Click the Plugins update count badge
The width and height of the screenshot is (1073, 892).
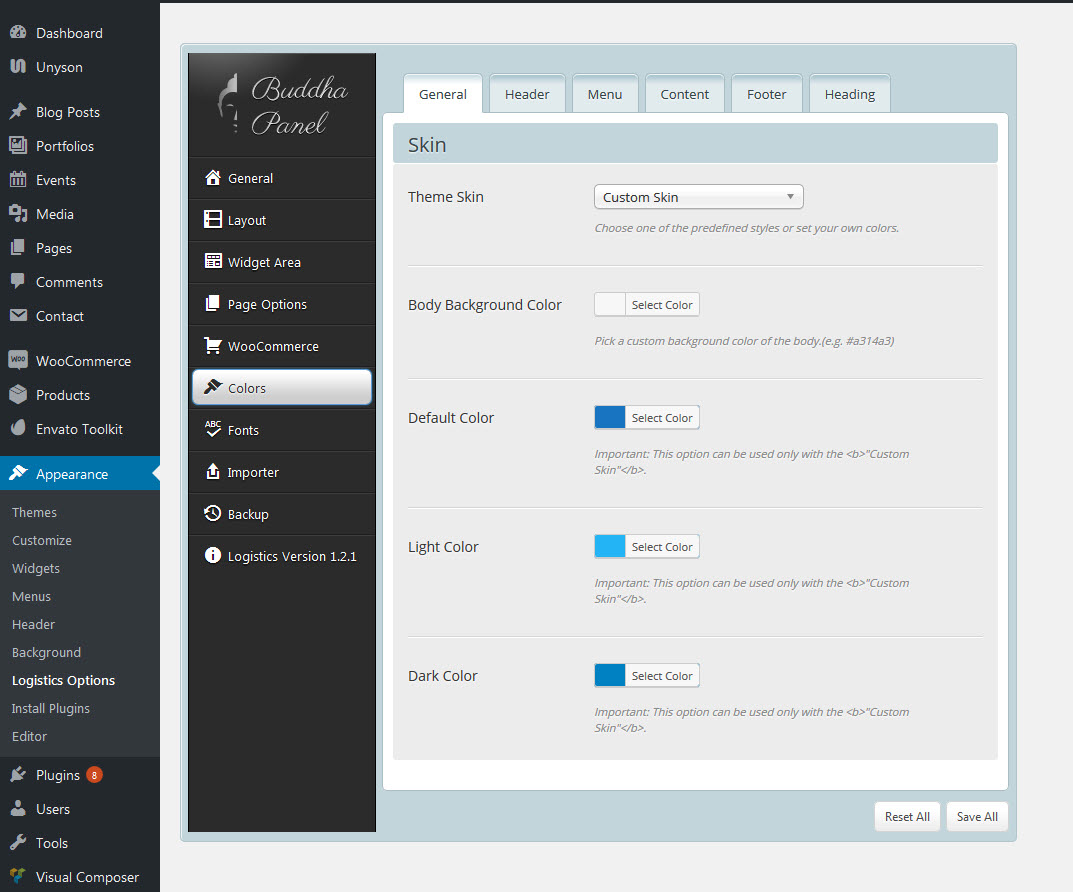94,775
